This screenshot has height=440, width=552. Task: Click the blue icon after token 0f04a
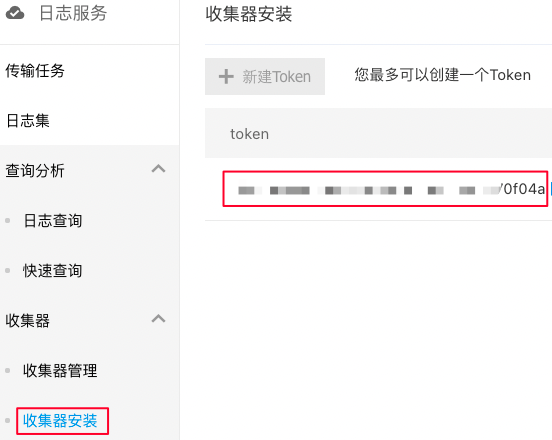tap(551, 189)
